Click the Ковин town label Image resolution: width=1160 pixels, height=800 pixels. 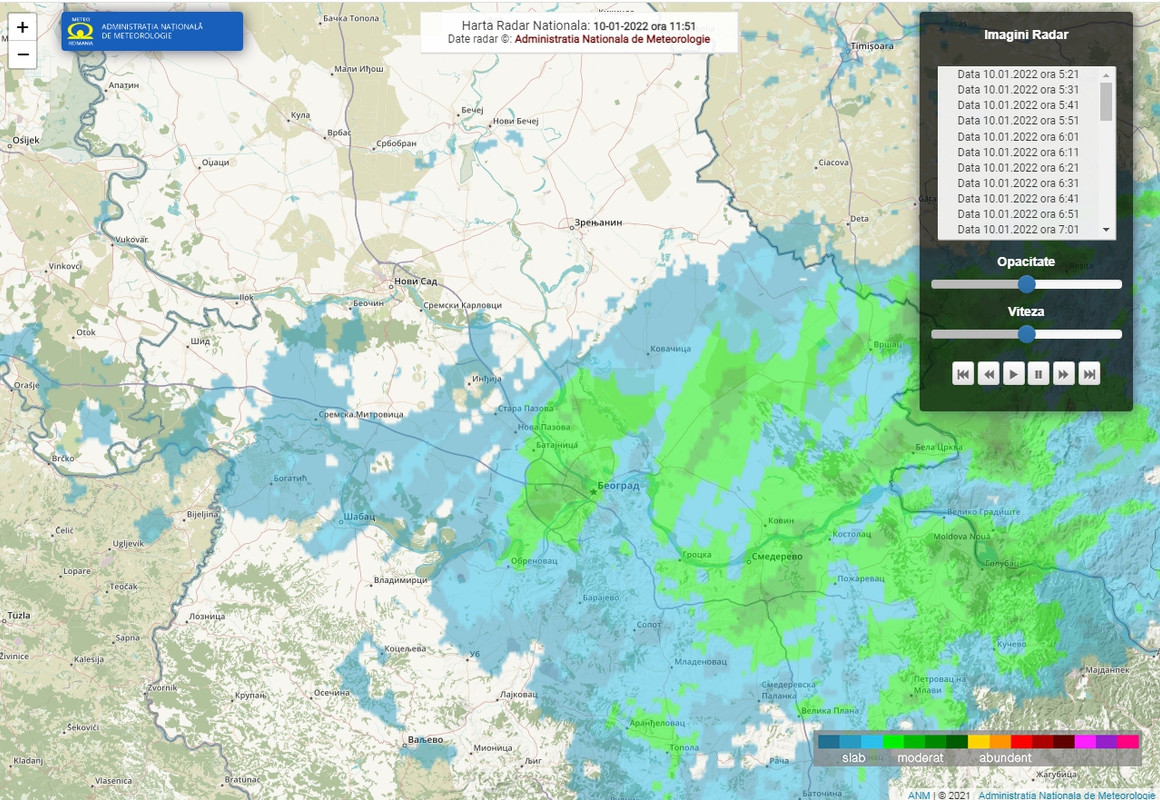coord(781,520)
